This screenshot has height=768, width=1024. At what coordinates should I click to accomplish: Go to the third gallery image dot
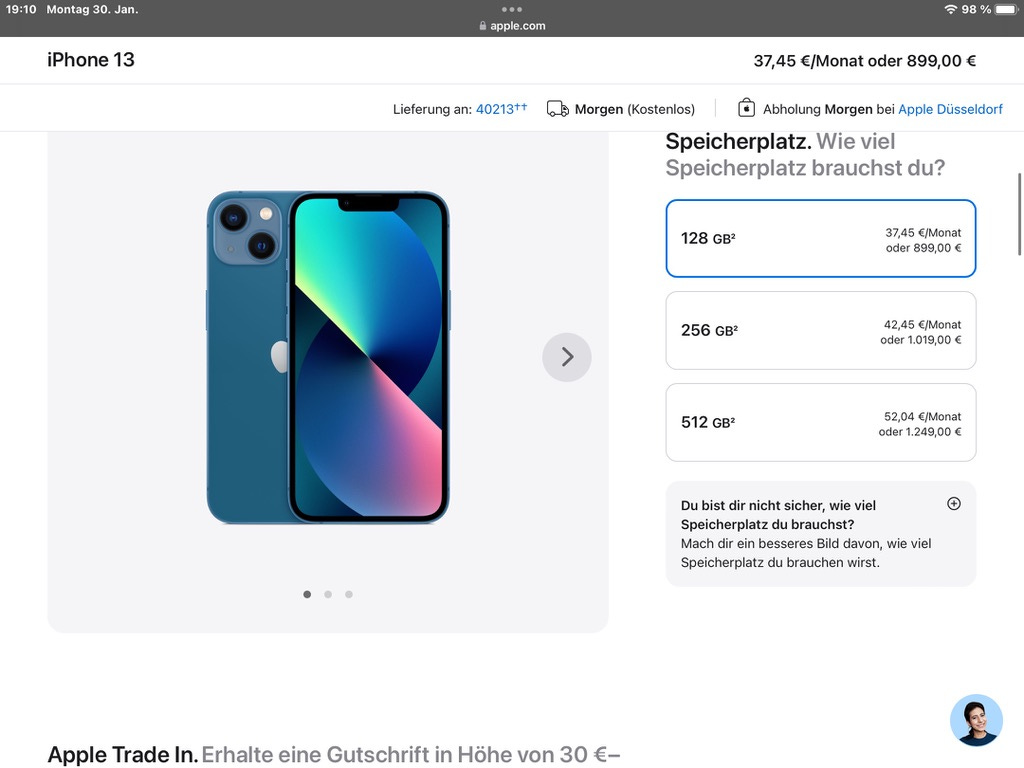(349, 594)
